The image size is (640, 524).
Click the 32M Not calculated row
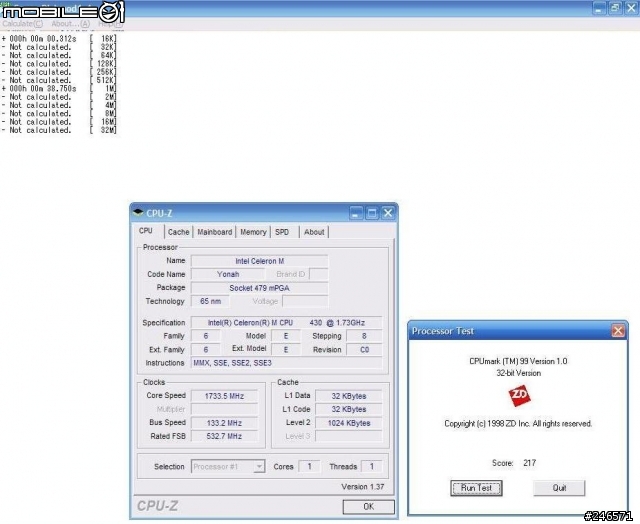coord(59,130)
